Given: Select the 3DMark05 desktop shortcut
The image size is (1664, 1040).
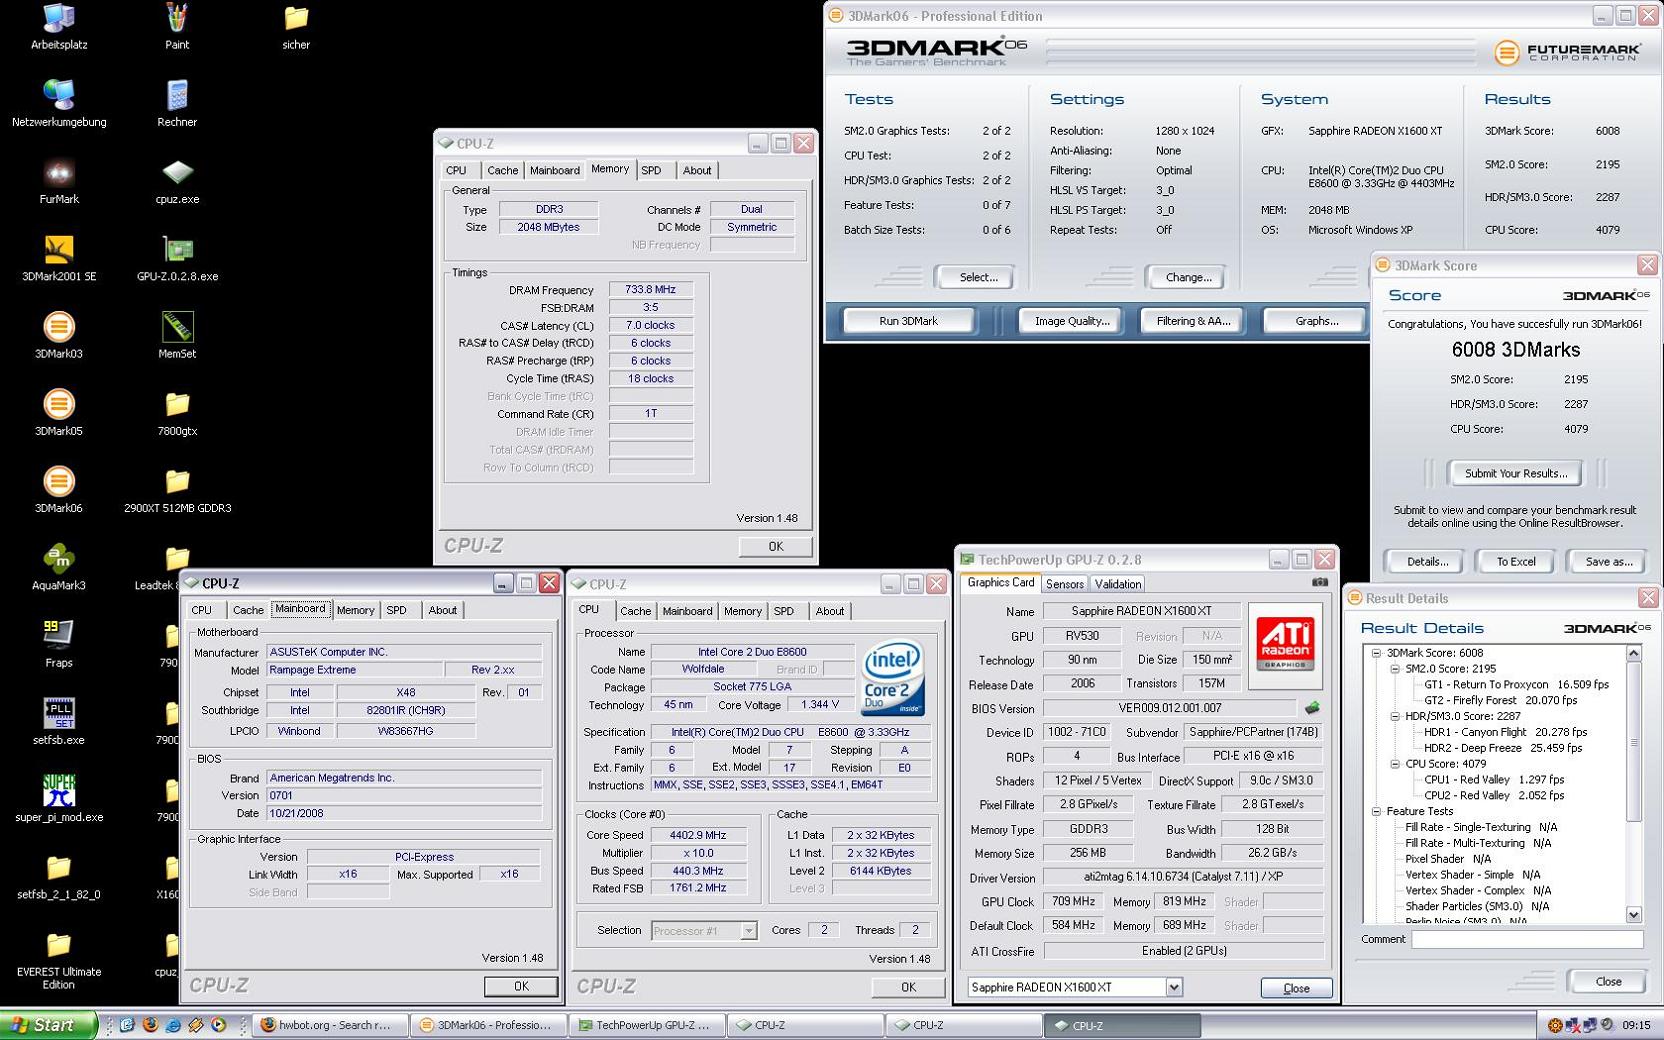Looking at the screenshot, I should pos(59,412).
